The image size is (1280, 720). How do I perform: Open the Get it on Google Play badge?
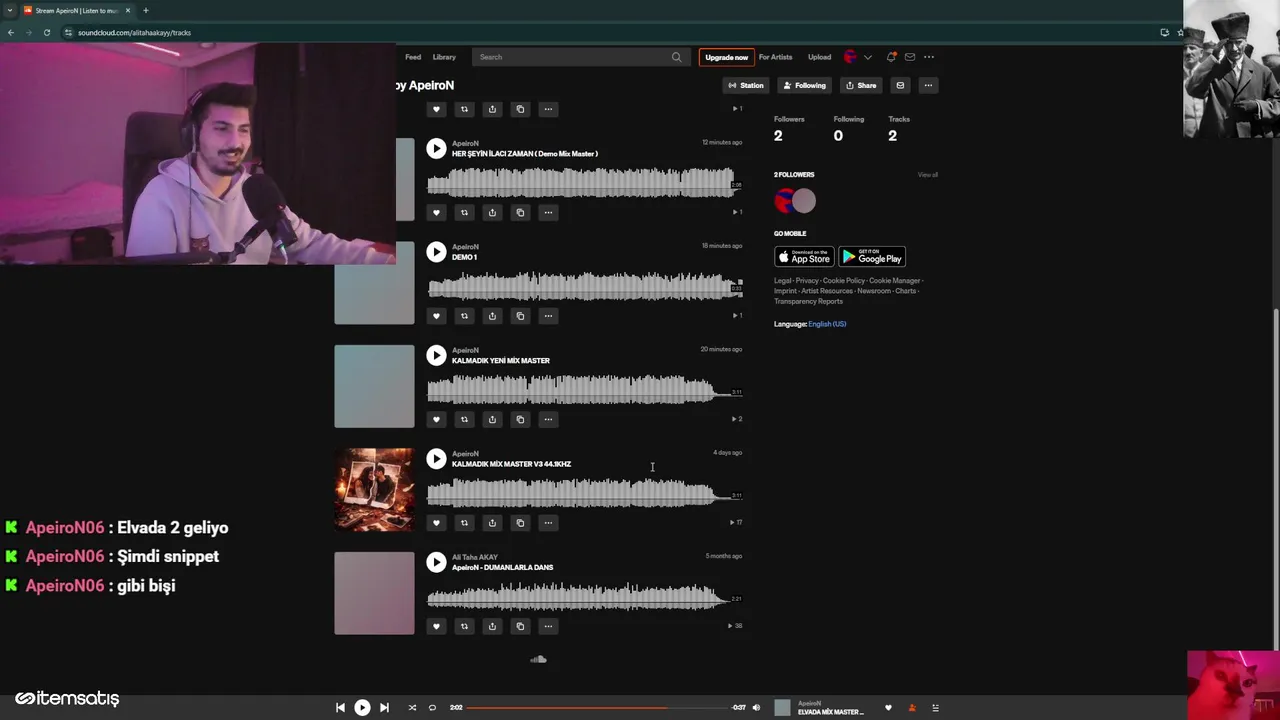point(872,257)
